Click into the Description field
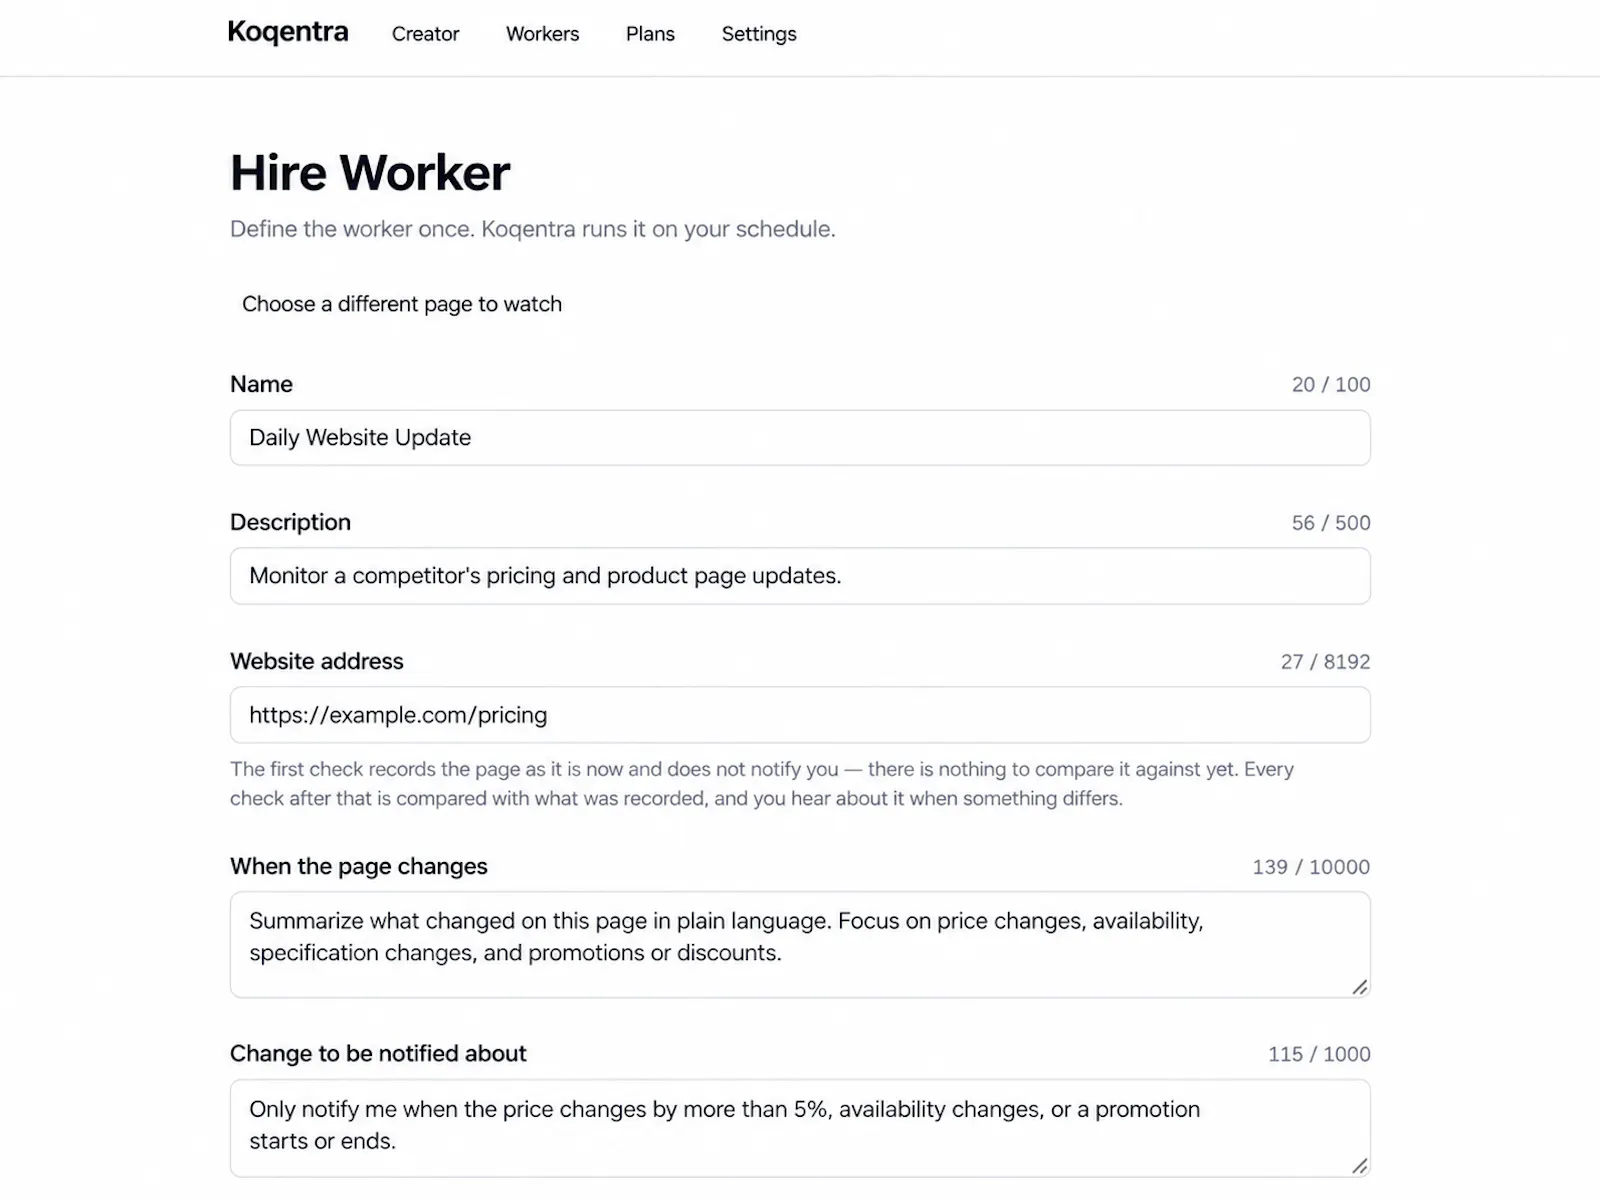Image resolution: width=1600 pixels, height=1200 pixels. [800, 576]
